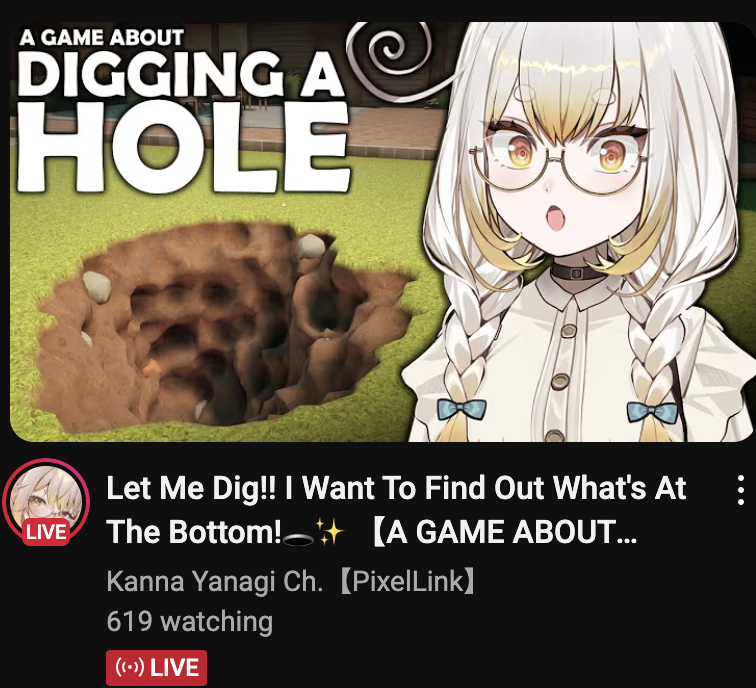The width and height of the screenshot is (756, 688).
Task: Click the big HOLE text on thumbnail
Action: [x=183, y=147]
